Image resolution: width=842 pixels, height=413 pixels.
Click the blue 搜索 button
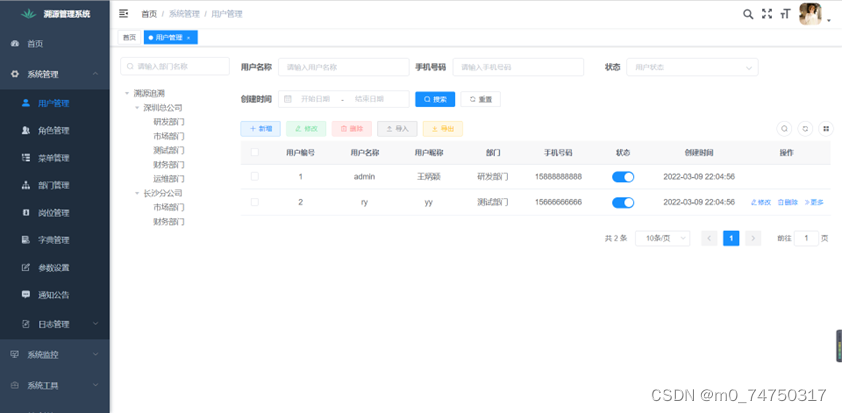(x=435, y=99)
